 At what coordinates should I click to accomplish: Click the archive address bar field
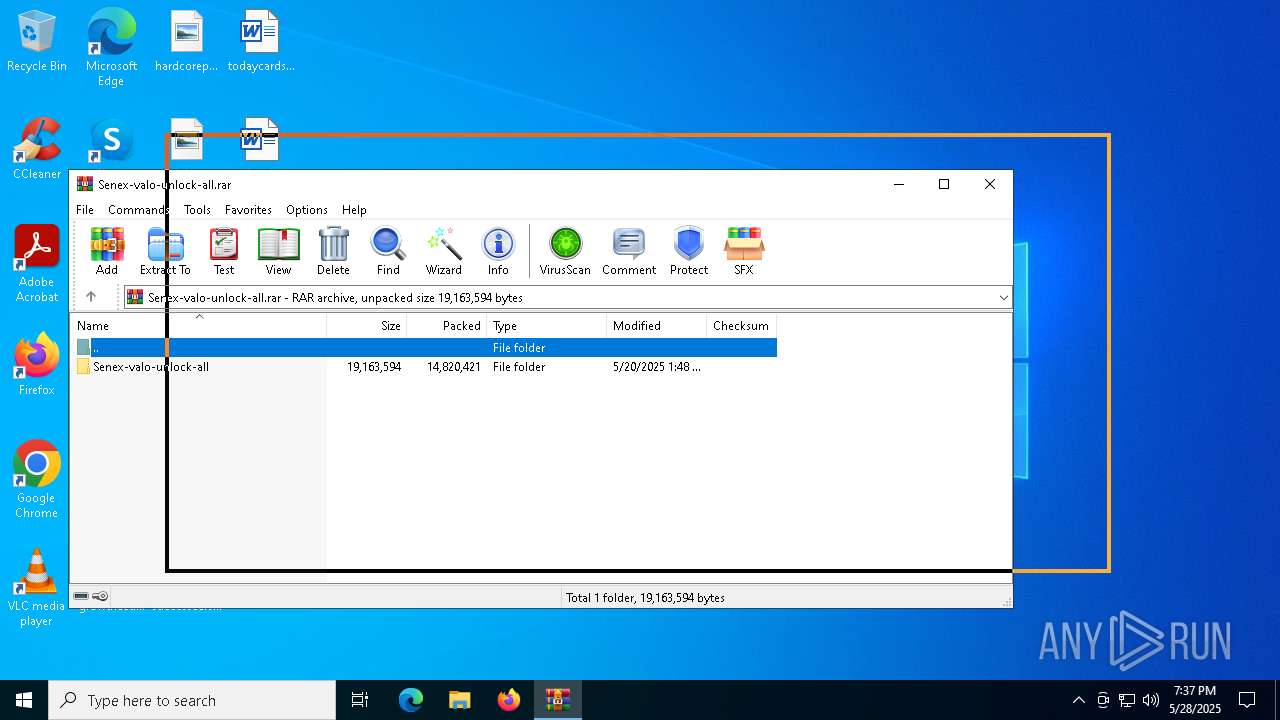(x=566, y=298)
